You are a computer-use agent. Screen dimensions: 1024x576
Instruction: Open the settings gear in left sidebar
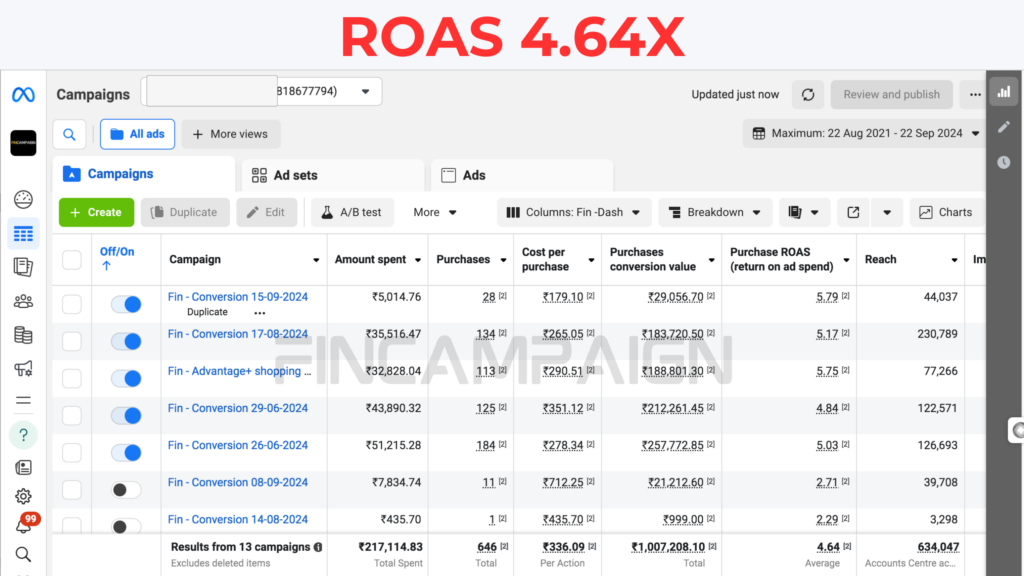coord(23,496)
